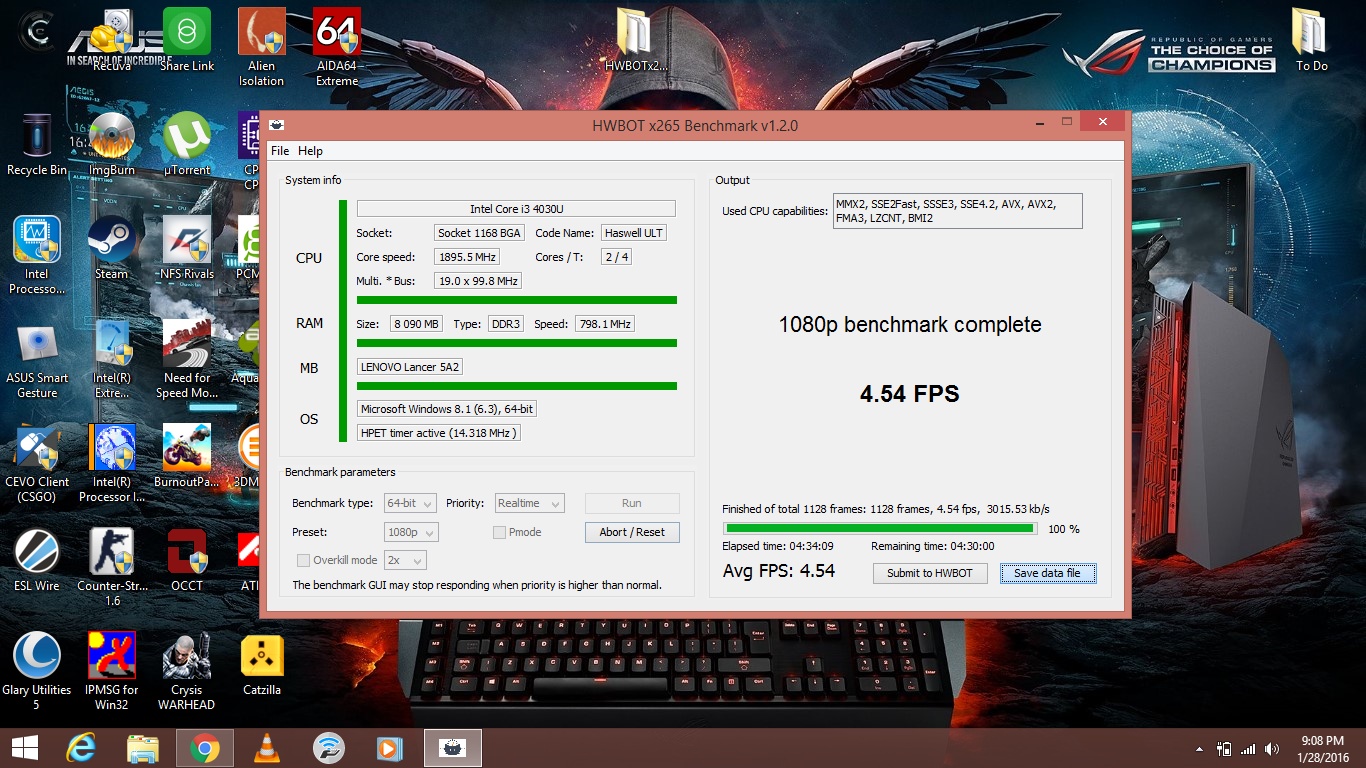The width and height of the screenshot is (1366, 768).
Task: Open IPMSG for Win32 shortcut
Action: [112, 672]
